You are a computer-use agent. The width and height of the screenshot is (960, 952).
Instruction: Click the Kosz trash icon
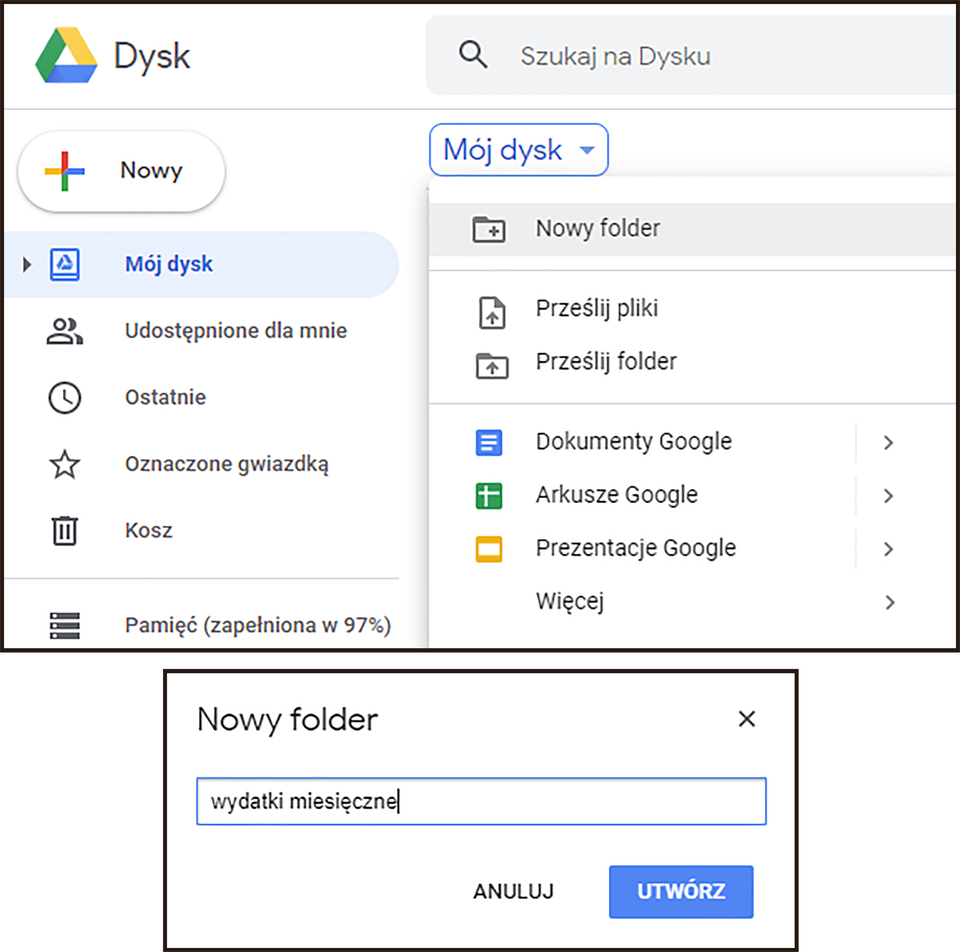click(x=64, y=530)
